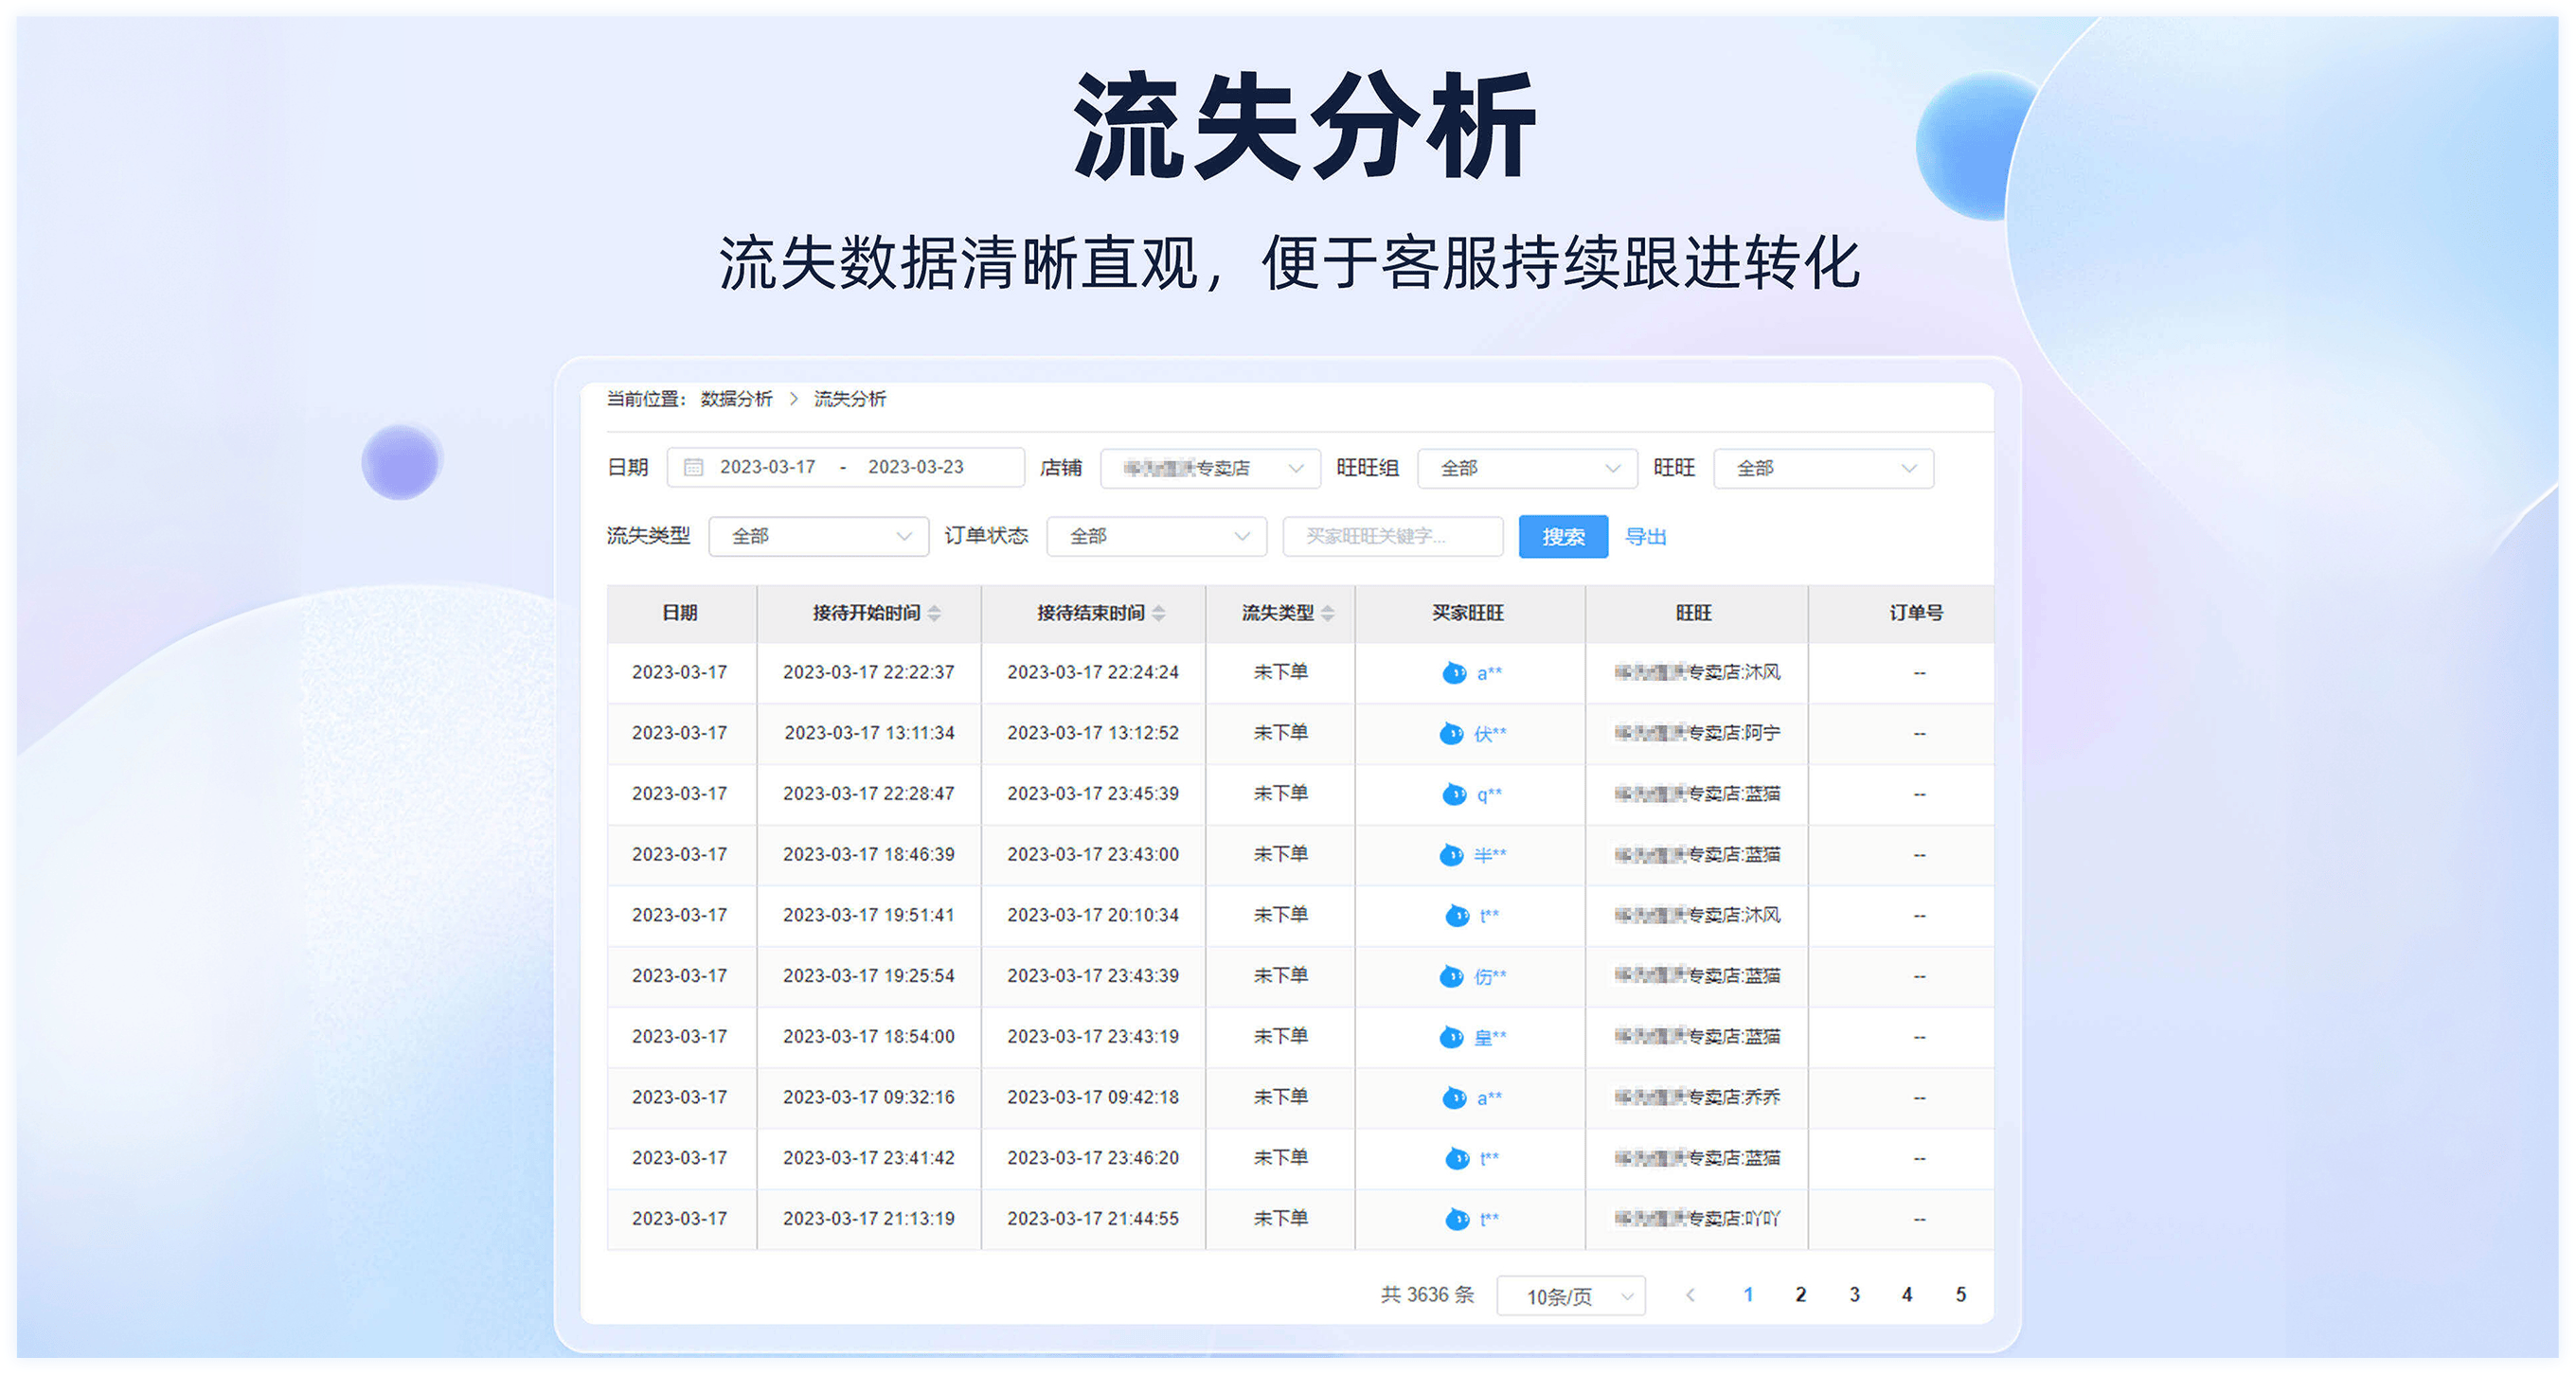Open the 旺旺组 group dropdown
The width and height of the screenshot is (2576, 1374).
click(x=1527, y=468)
